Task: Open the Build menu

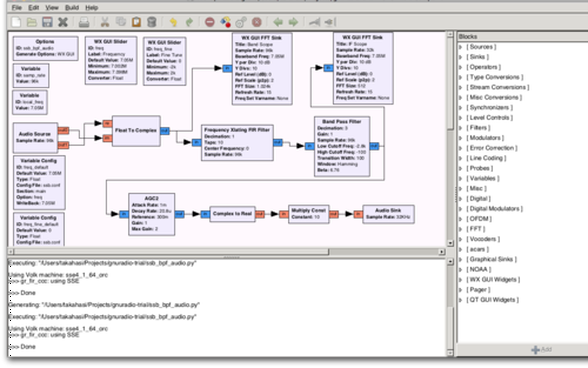Action: [x=72, y=8]
